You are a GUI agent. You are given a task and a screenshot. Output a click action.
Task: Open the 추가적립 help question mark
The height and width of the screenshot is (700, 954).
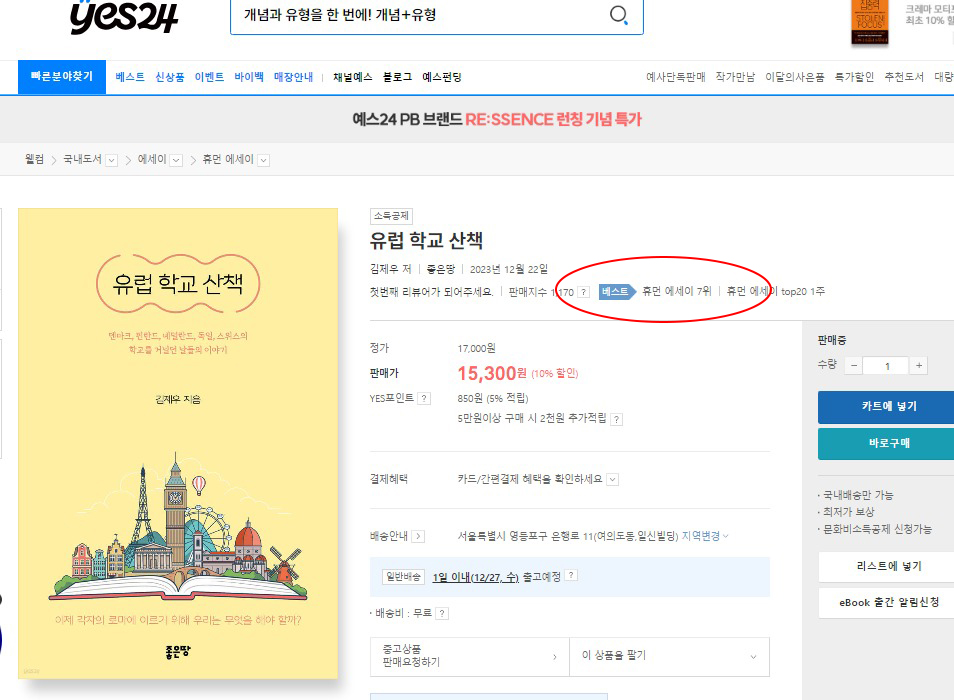[x=617, y=419]
